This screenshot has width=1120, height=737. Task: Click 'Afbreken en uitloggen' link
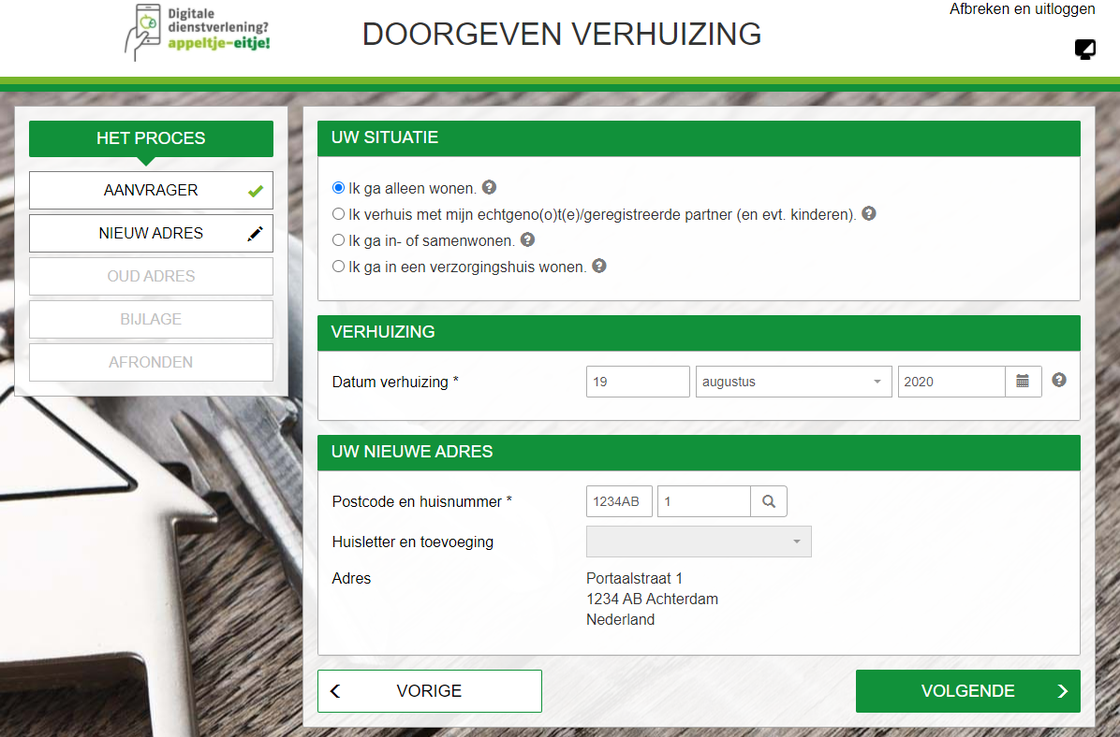click(1022, 9)
